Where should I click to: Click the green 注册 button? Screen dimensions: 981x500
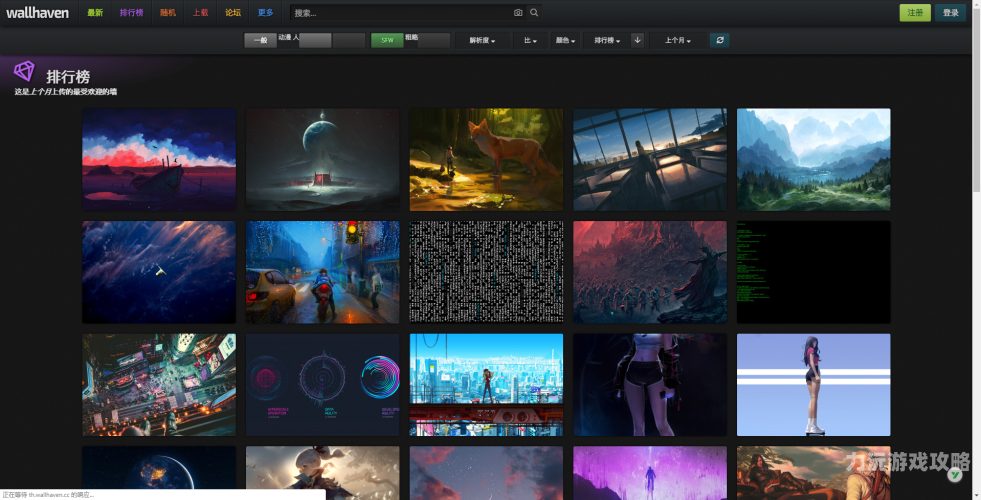[x=915, y=13]
